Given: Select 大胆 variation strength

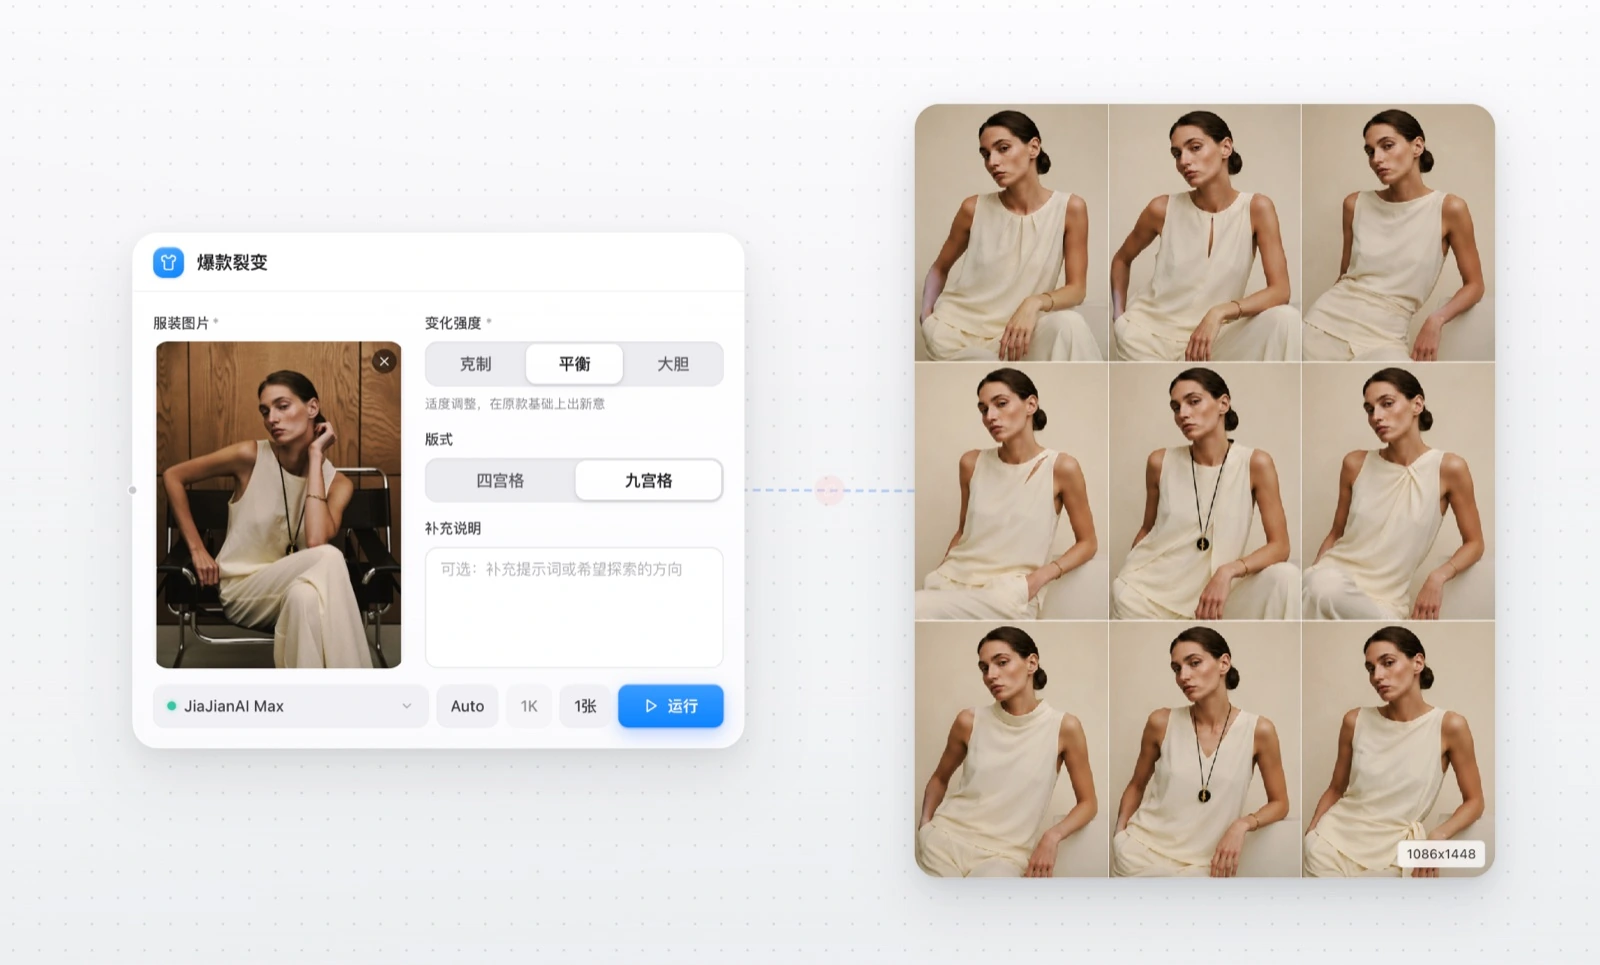Looking at the screenshot, I should pyautogui.click(x=672, y=364).
